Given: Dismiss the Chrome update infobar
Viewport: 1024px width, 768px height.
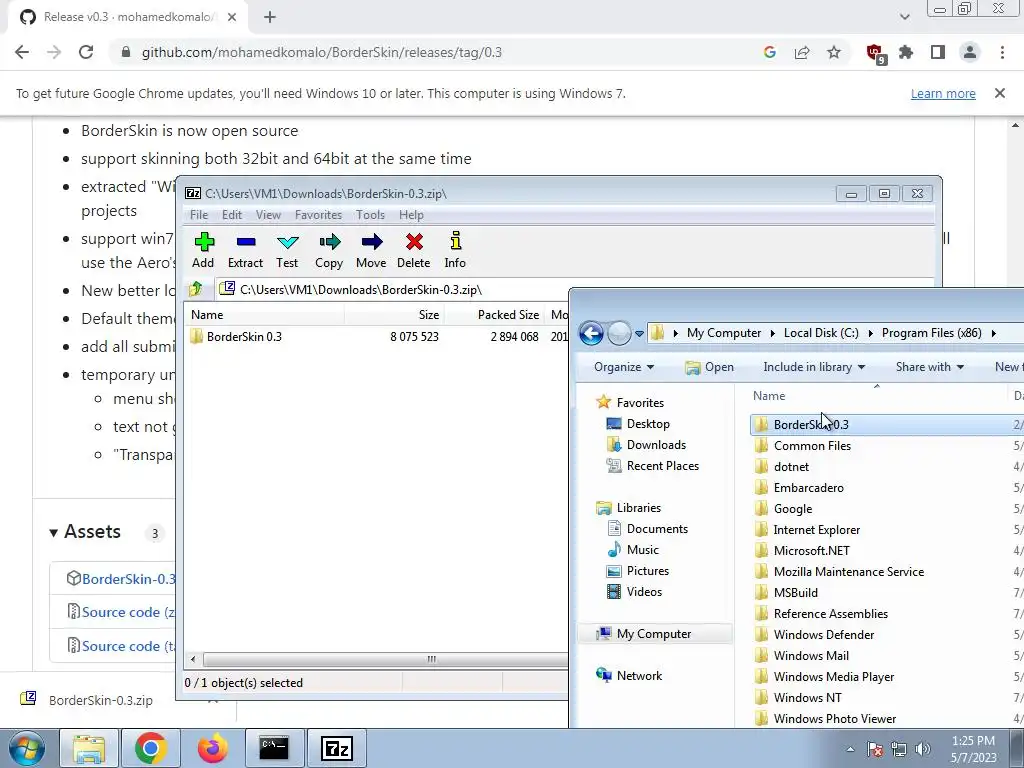Looking at the screenshot, I should tap(1000, 93).
